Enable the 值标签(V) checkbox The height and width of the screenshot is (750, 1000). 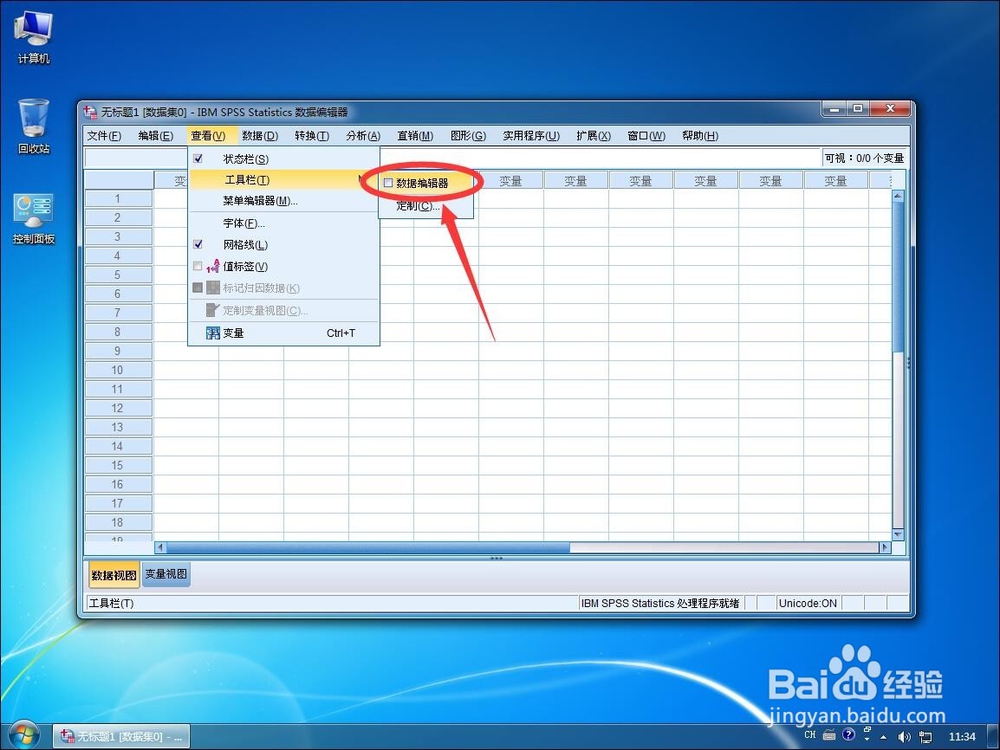point(198,266)
